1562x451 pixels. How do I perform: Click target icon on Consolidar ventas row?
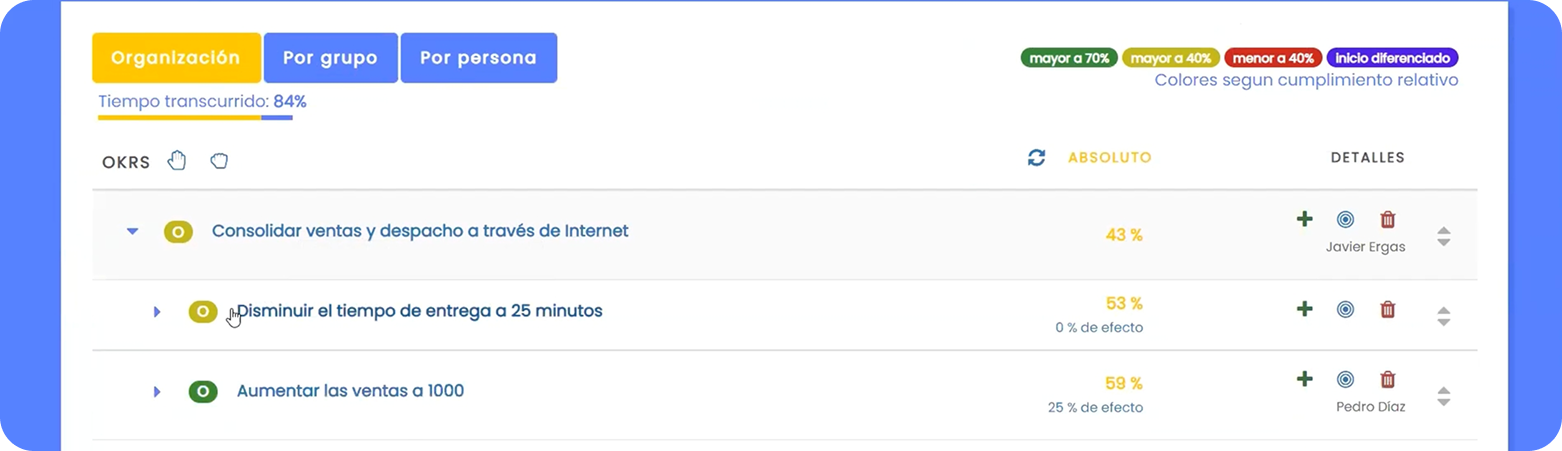(1346, 219)
